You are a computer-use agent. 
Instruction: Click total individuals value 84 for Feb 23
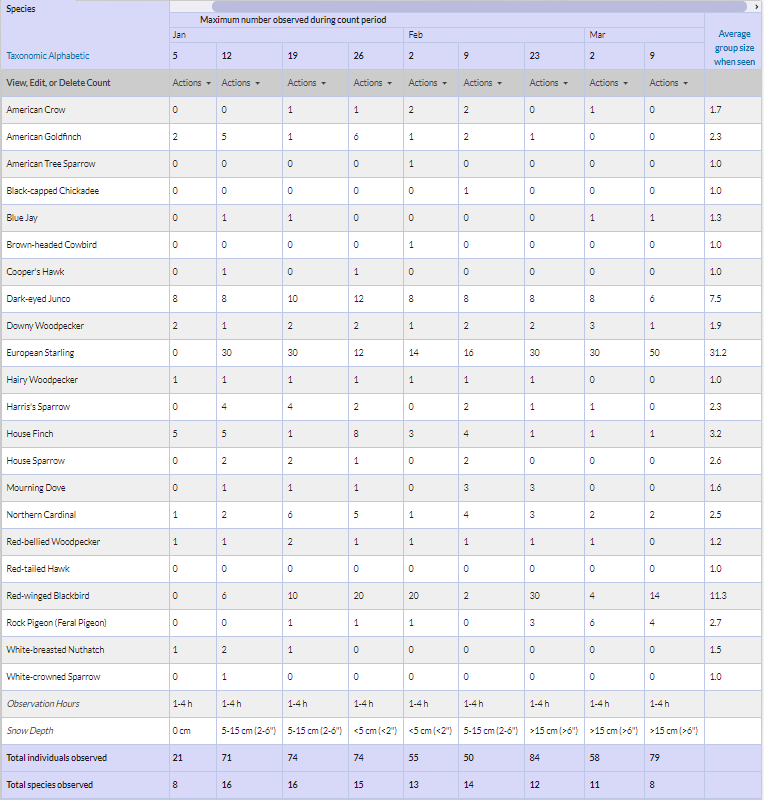[x=534, y=758]
